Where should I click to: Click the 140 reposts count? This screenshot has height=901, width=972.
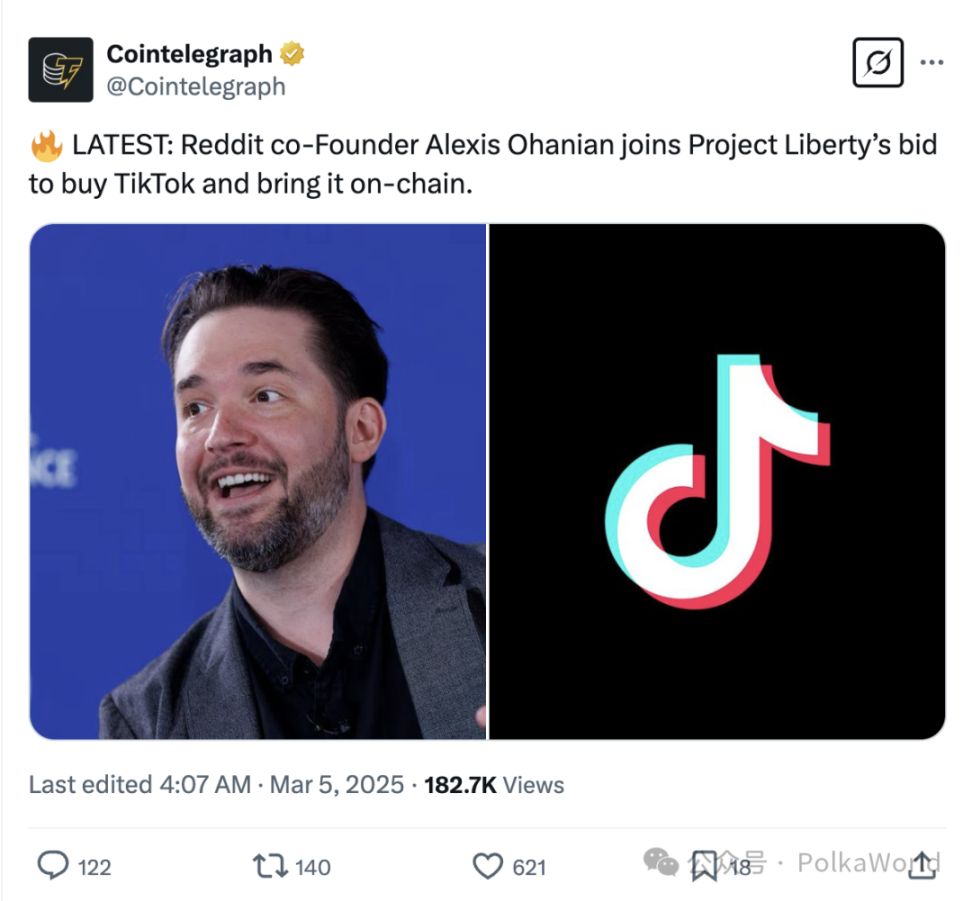tap(312, 867)
